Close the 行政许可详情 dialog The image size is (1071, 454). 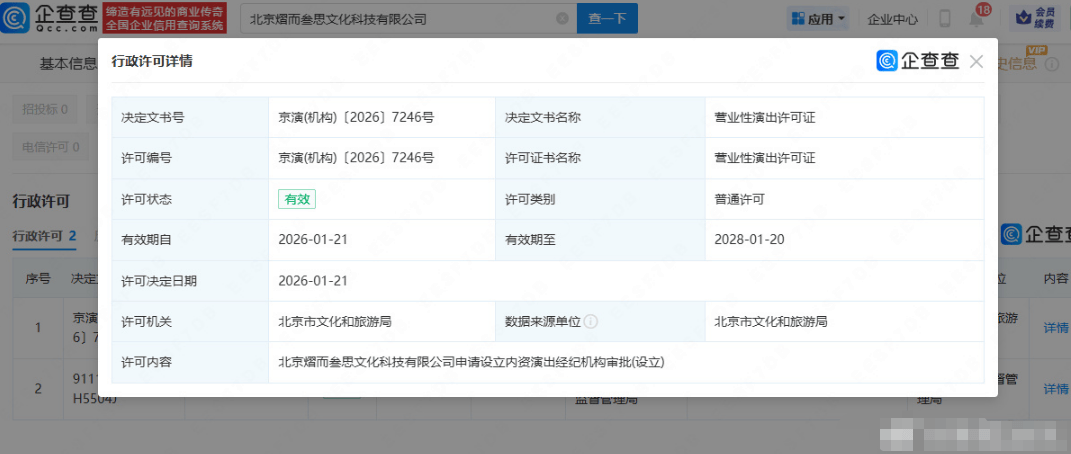[976, 62]
